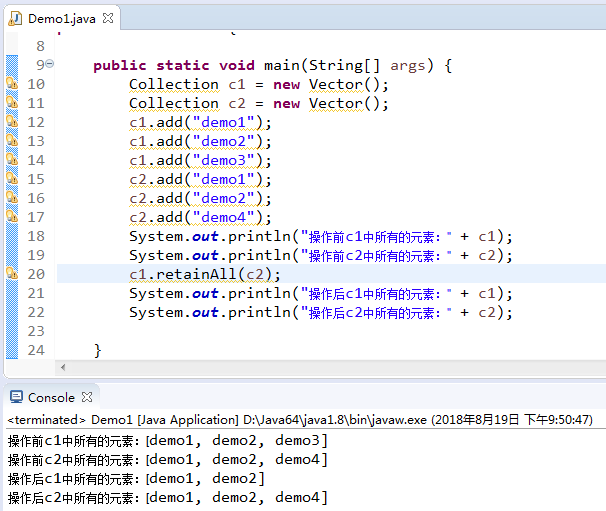
Task: Click the warning marker on line 20
Action: tap(12, 273)
